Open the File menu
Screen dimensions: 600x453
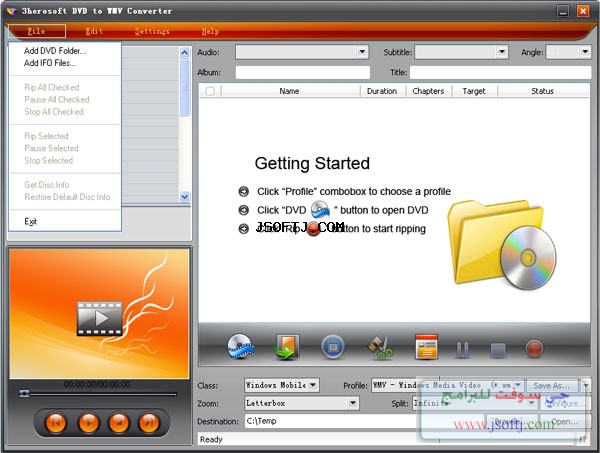(x=37, y=31)
